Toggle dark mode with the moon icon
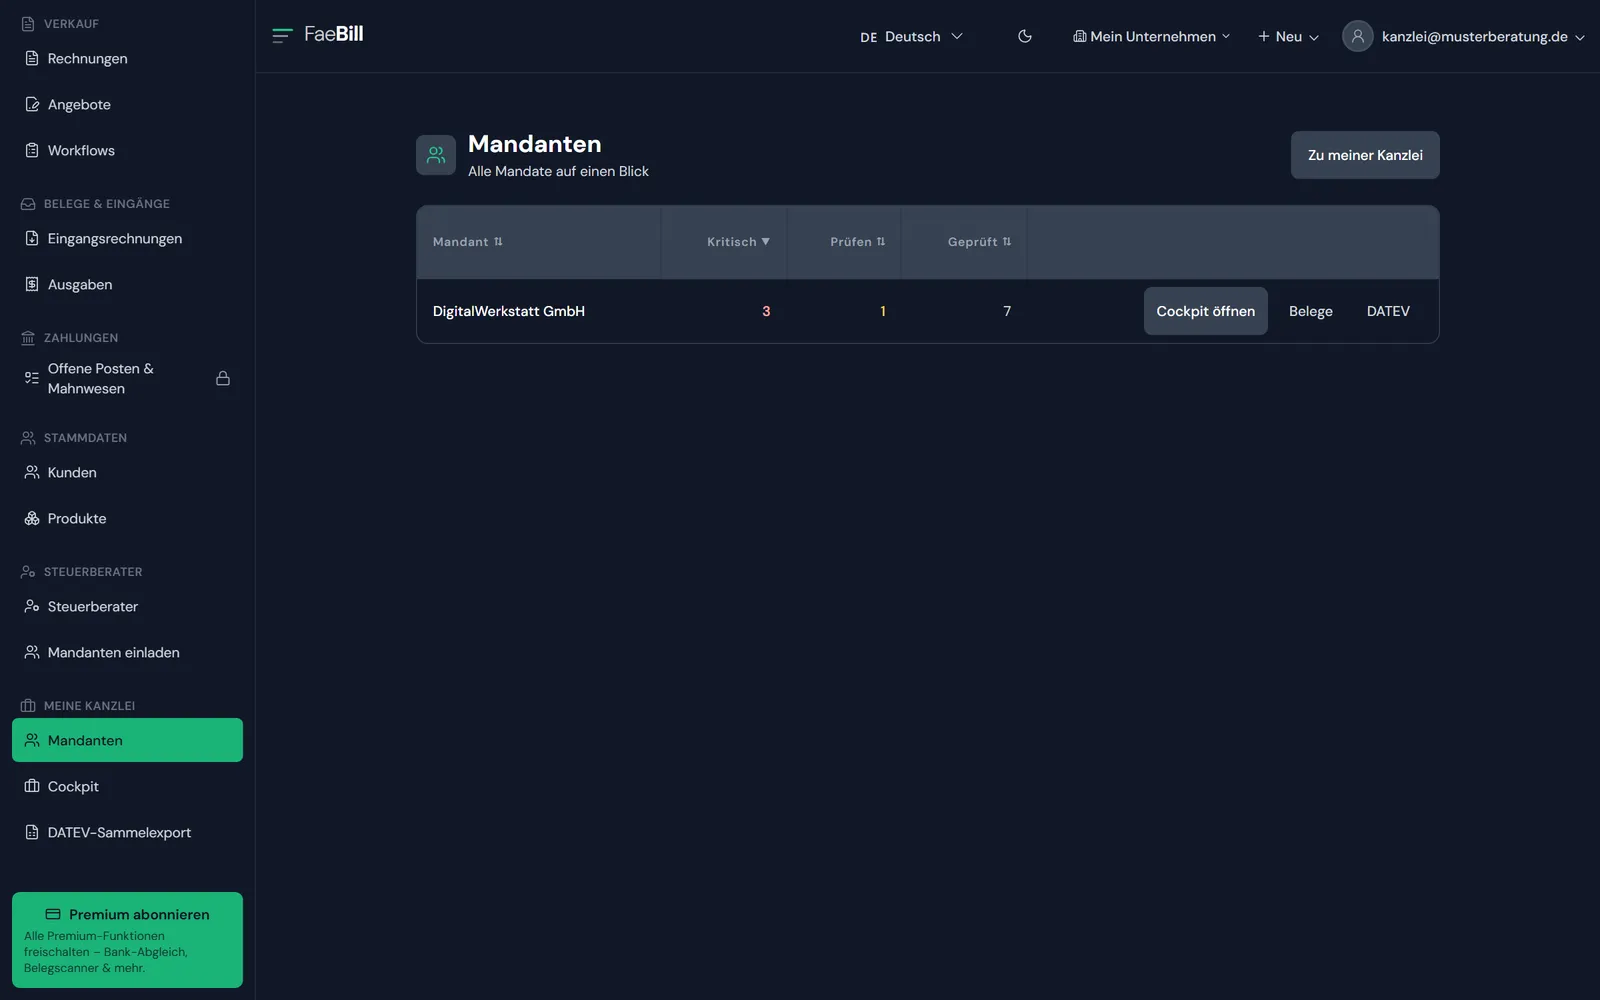 (x=1025, y=36)
